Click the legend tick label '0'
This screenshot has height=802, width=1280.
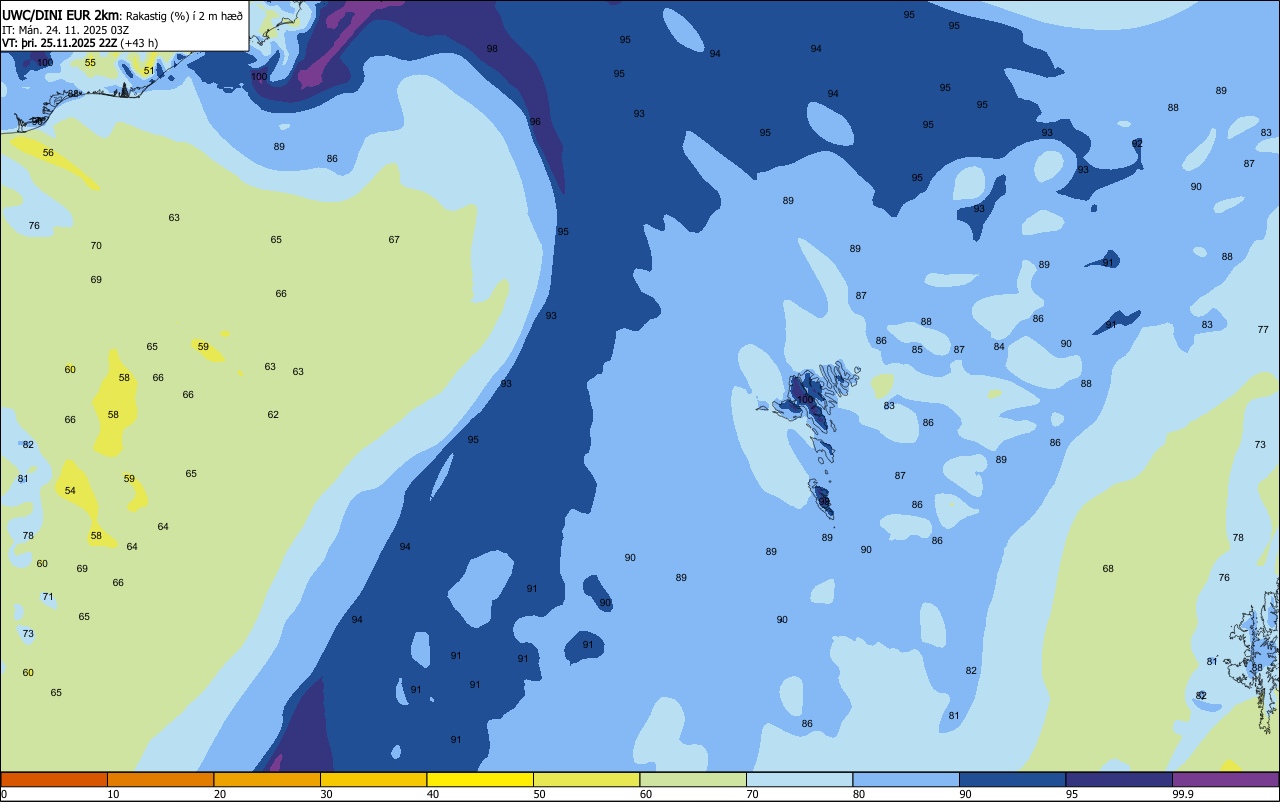[x=4, y=794]
